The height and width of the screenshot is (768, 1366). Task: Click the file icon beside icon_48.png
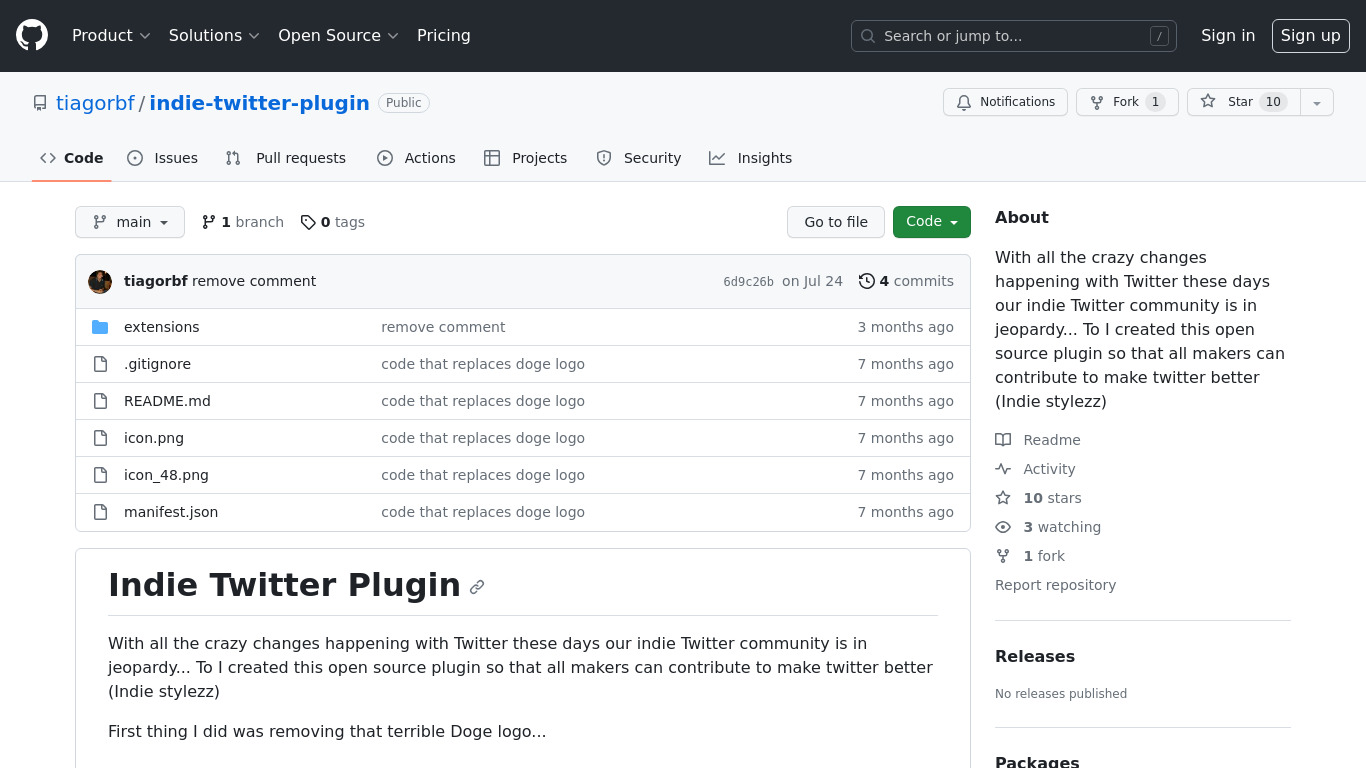[100, 475]
